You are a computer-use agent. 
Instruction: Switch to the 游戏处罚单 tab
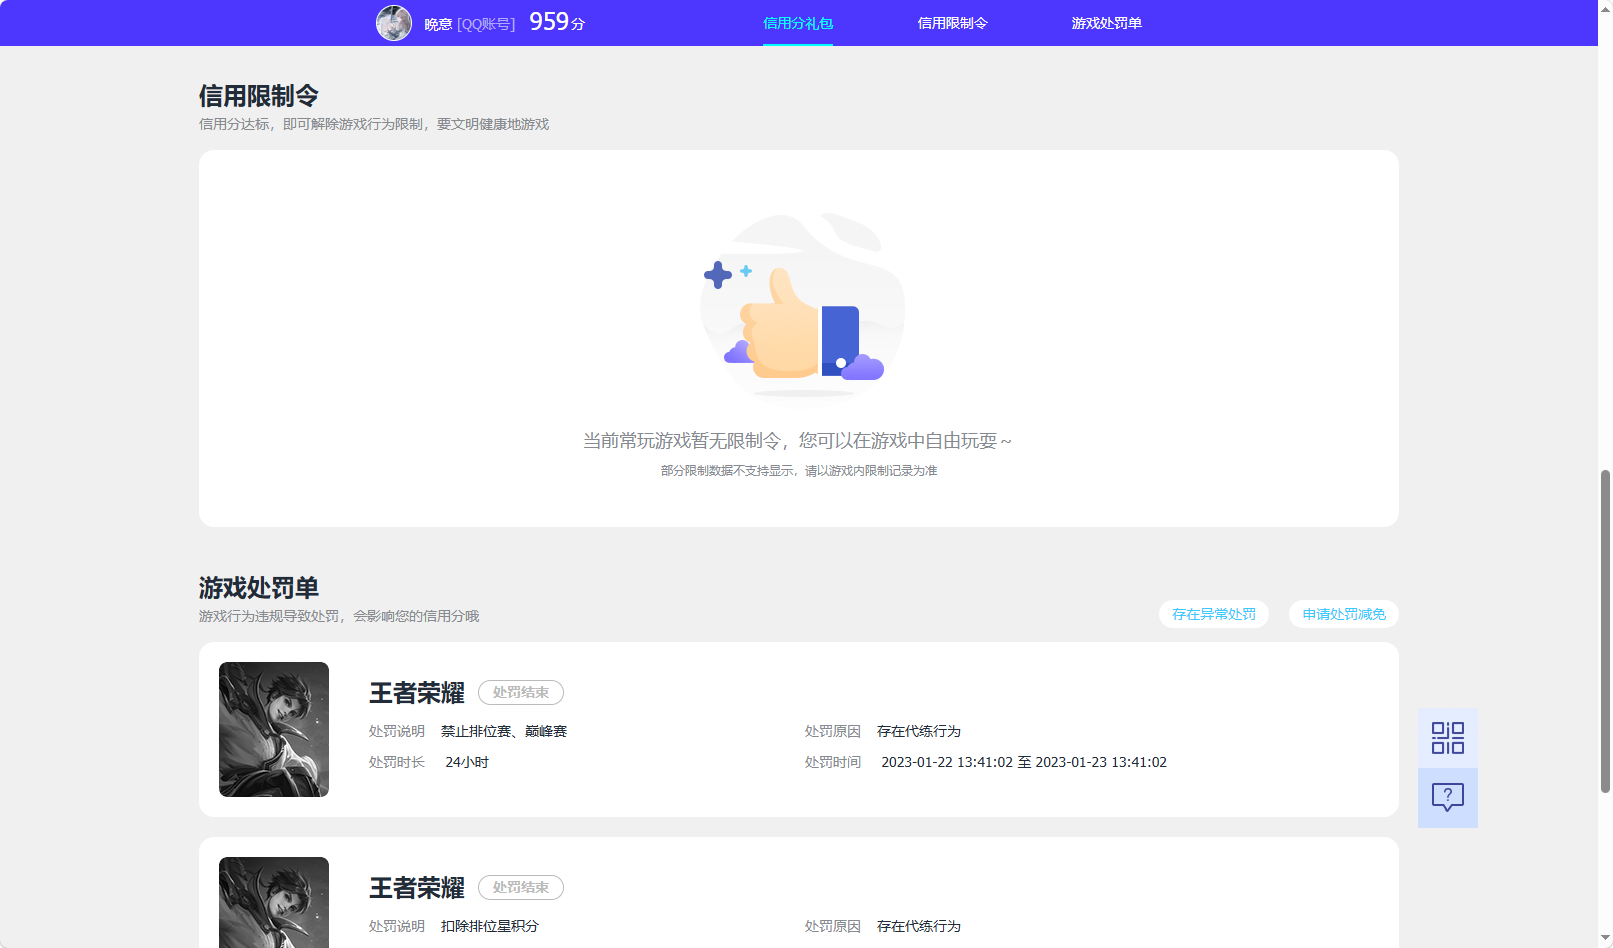tap(1107, 22)
